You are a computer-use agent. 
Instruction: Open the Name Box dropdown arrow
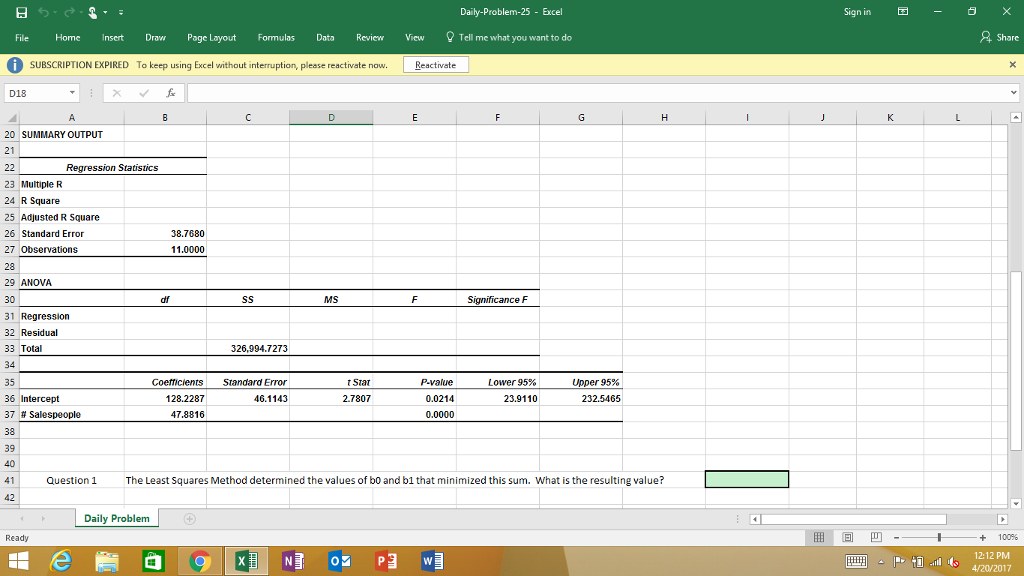[x=72, y=92]
